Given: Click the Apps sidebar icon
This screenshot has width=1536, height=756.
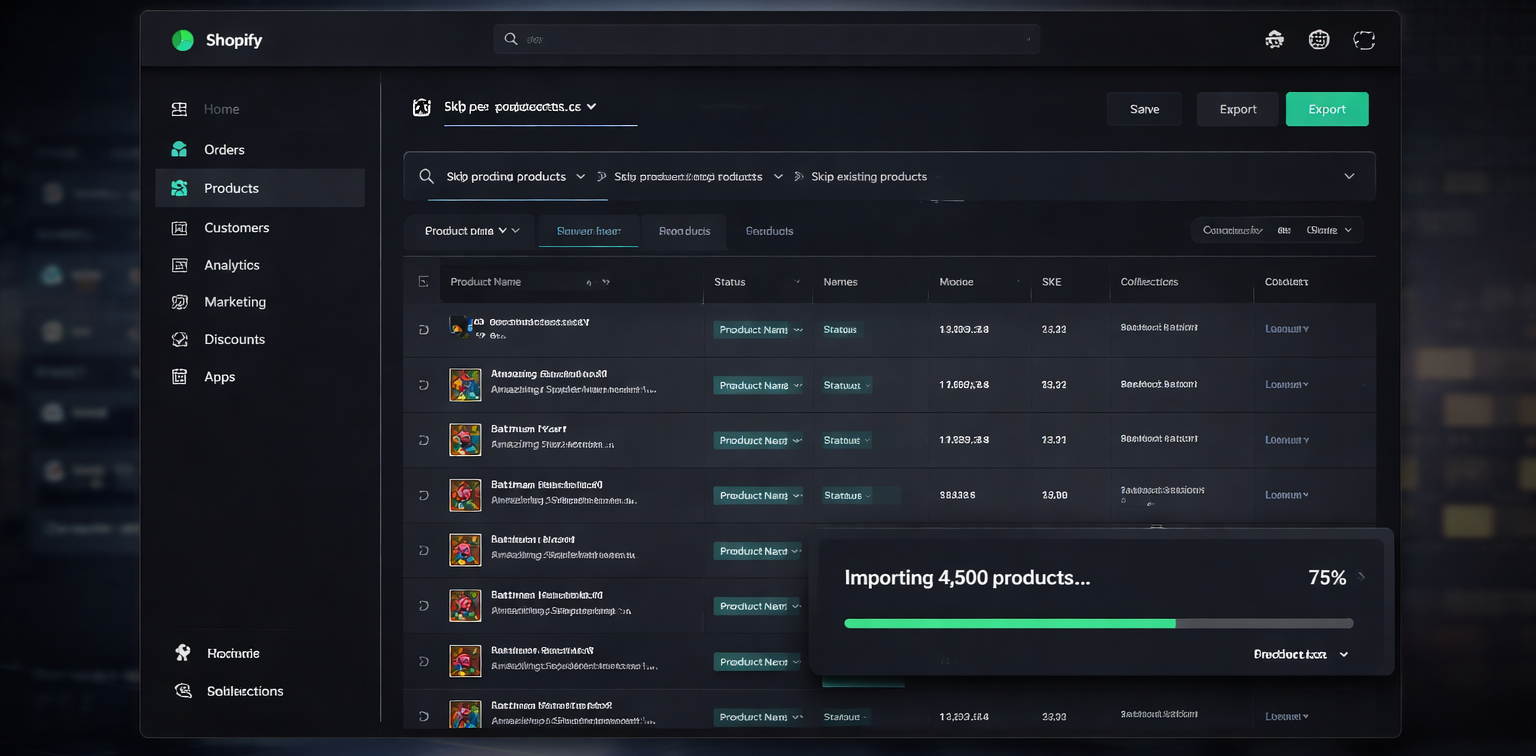Looking at the screenshot, I should (179, 377).
